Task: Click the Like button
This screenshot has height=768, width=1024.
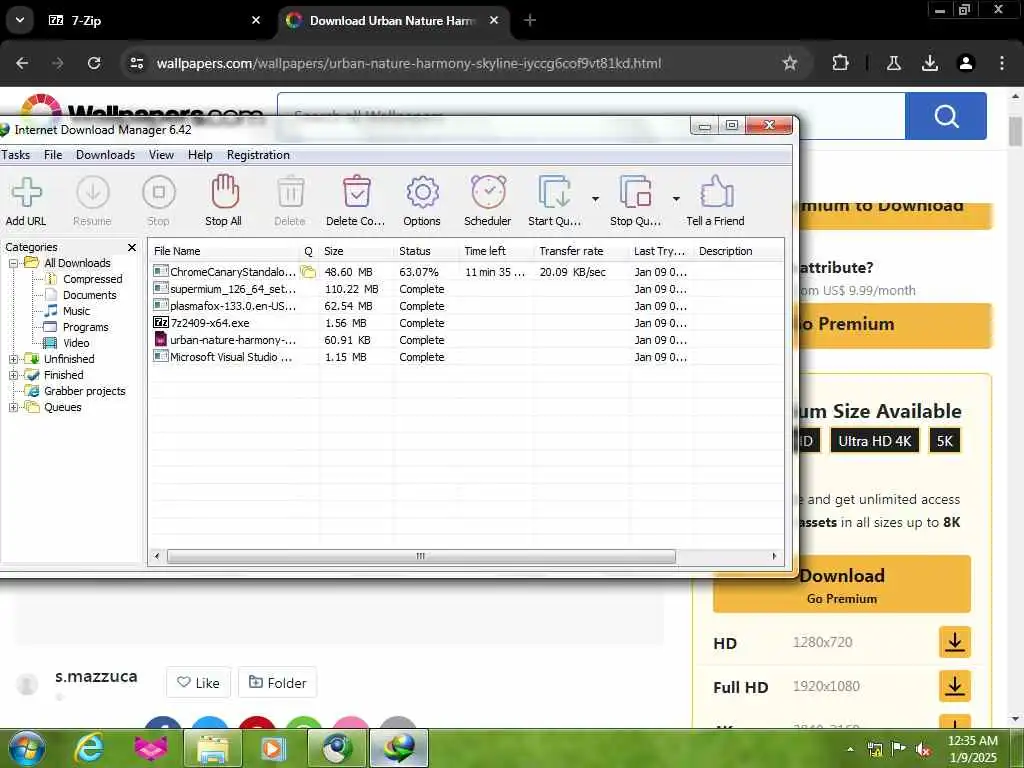Action: tap(199, 682)
